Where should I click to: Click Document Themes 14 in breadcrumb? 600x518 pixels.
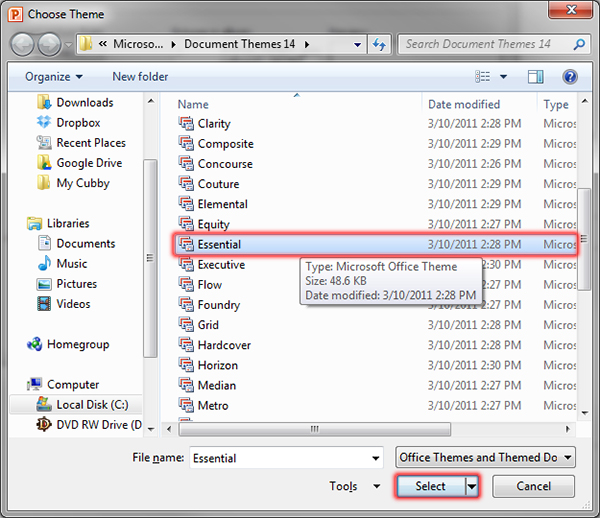240,44
